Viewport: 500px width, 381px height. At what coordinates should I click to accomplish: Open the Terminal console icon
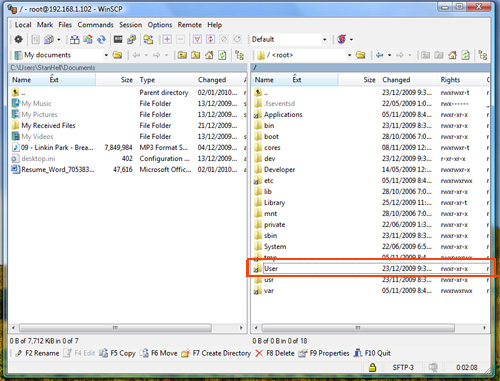[x=118, y=39]
